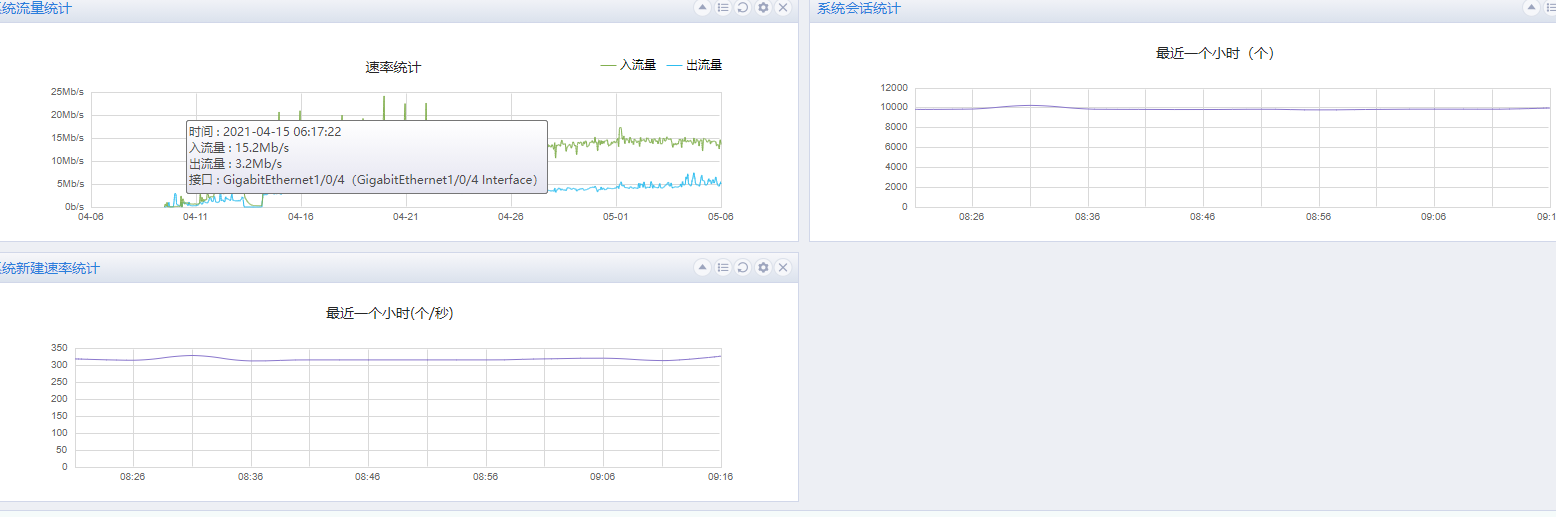Click the 系统新建速率统计 panel title
The height and width of the screenshot is (517, 1556).
click(50, 268)
